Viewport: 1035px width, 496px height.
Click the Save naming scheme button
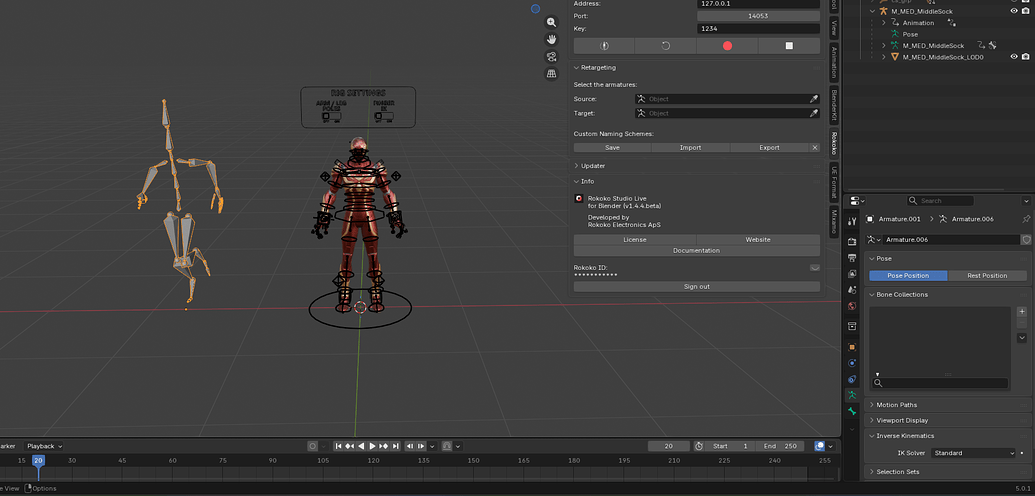point(612,148)
